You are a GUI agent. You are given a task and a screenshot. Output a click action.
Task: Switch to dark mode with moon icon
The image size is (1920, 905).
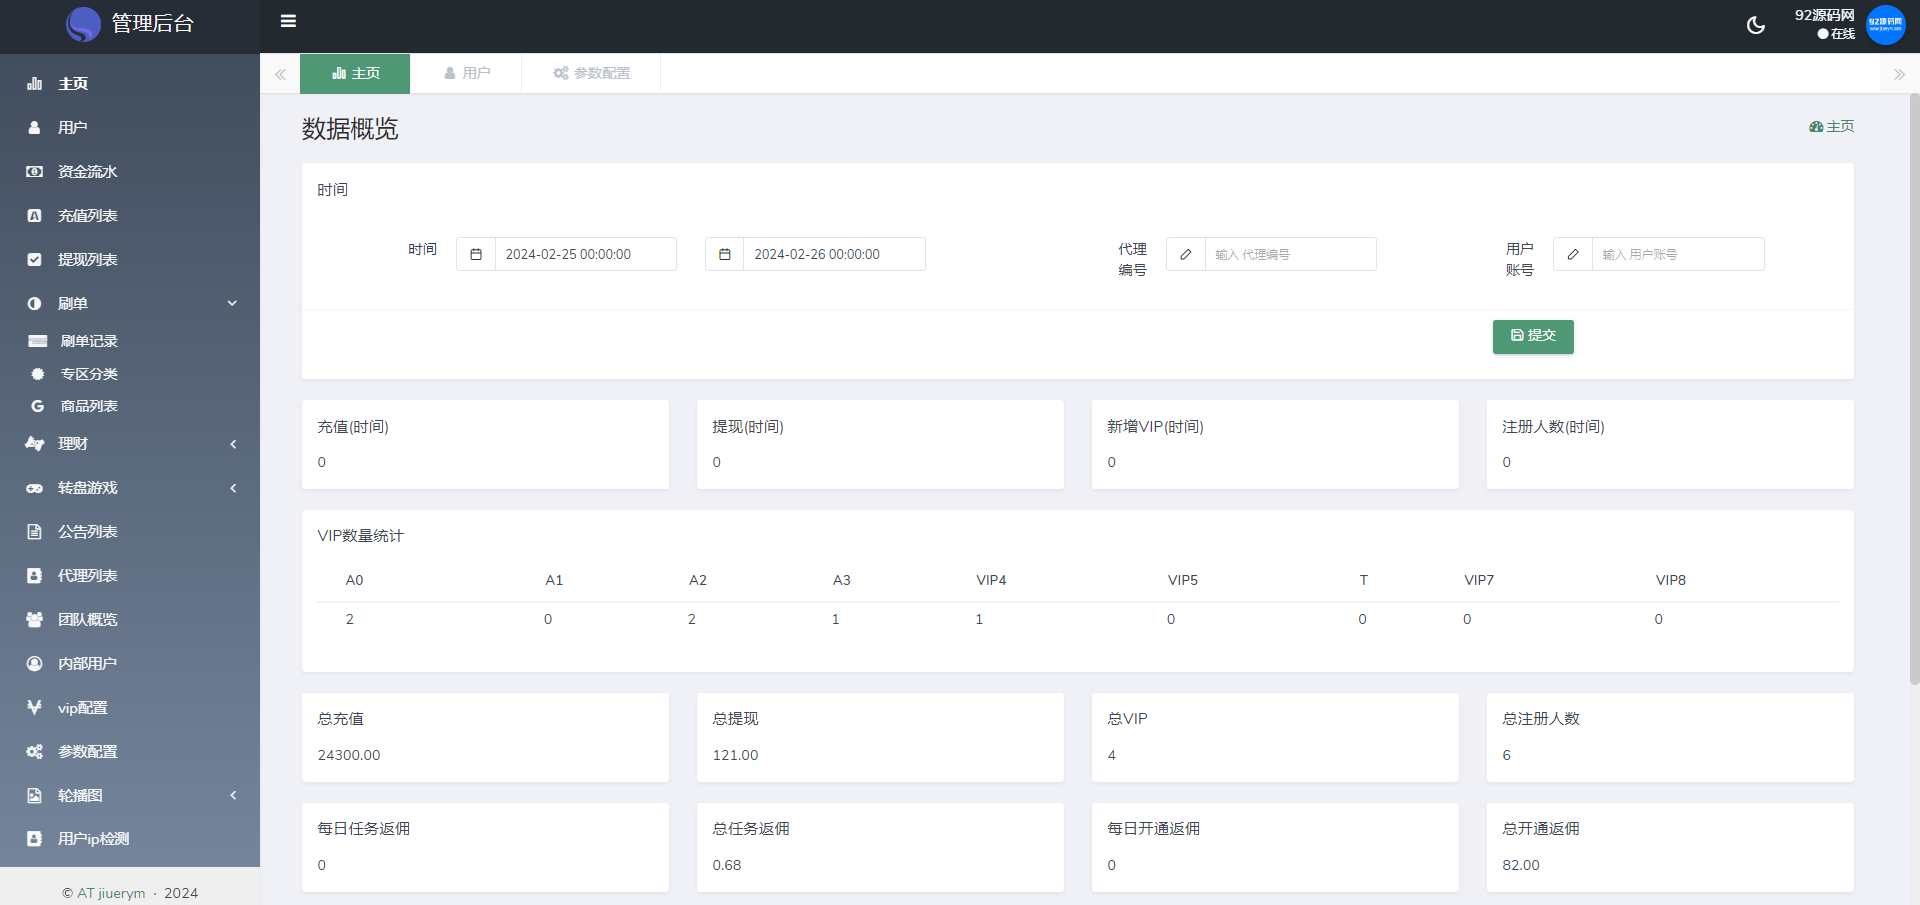(1756, 25)
